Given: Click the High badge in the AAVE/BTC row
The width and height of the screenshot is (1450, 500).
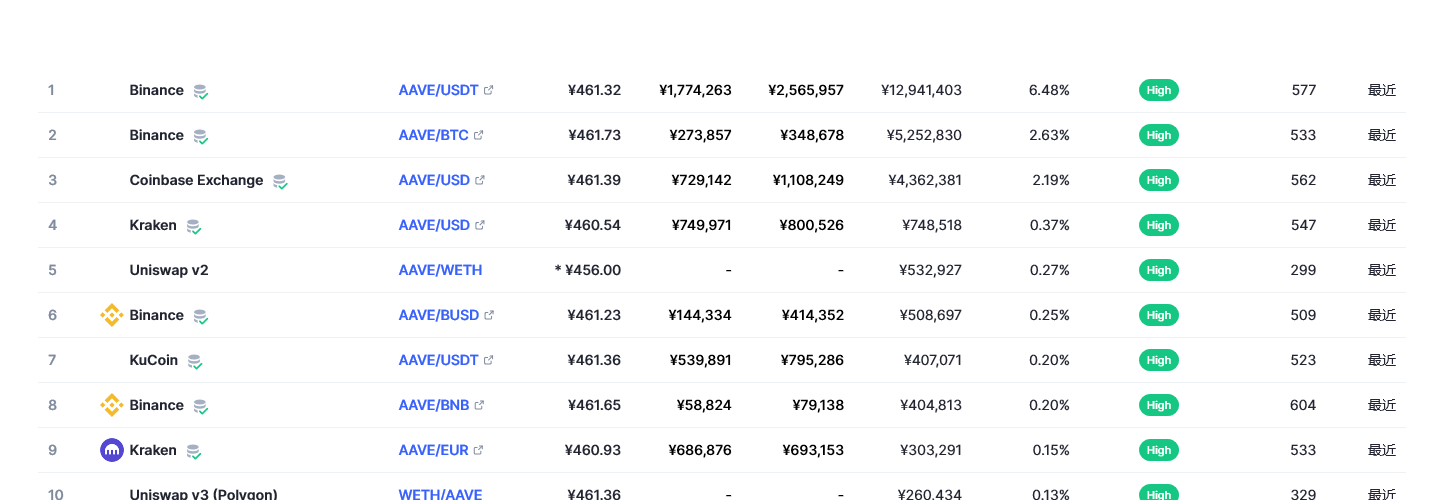Looking at the screenshot, I should point(1158,135).
